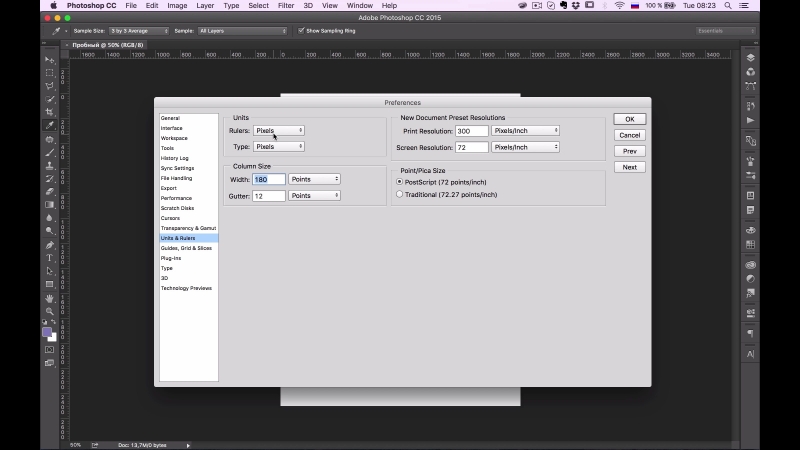Viewport: 800px width, 450px height.
Task: Open the Type units dropdown
Action: [279, 146]
